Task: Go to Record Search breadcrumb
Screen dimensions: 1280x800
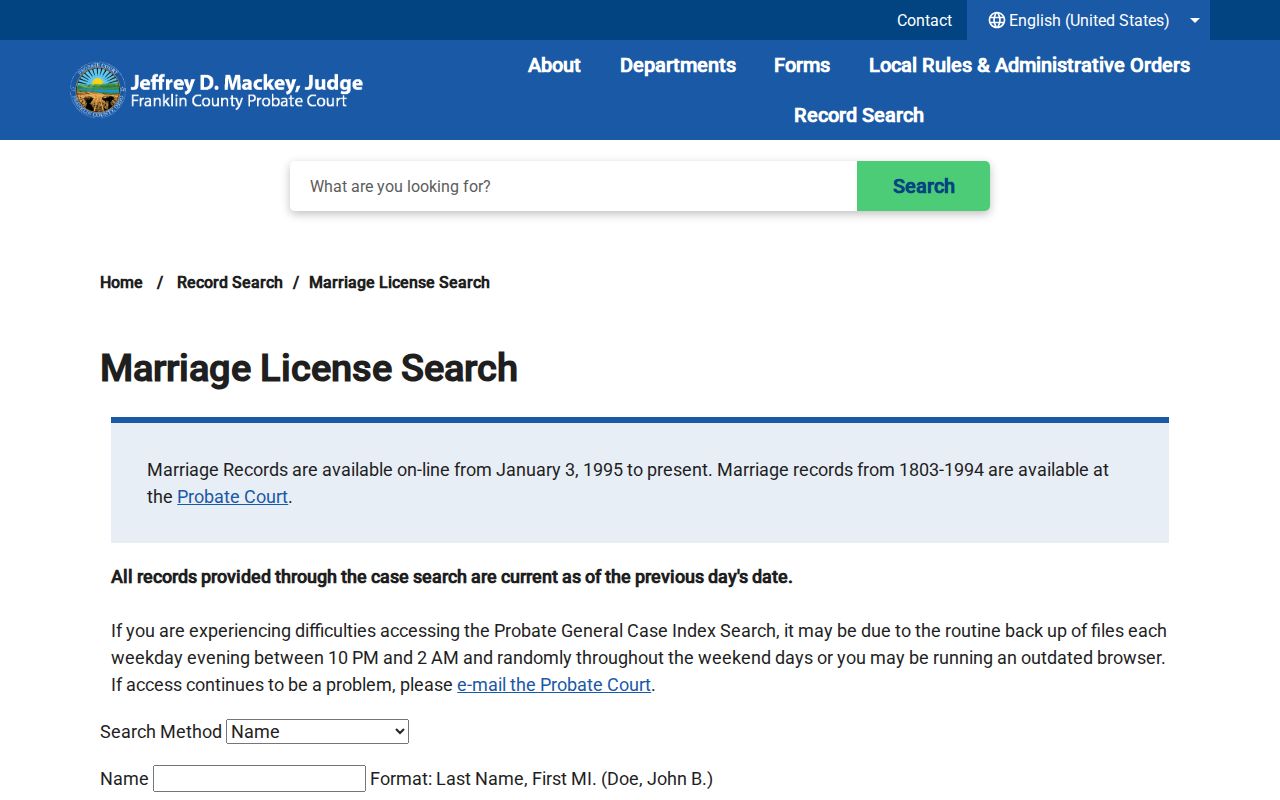Action: (x=230, y=283)
